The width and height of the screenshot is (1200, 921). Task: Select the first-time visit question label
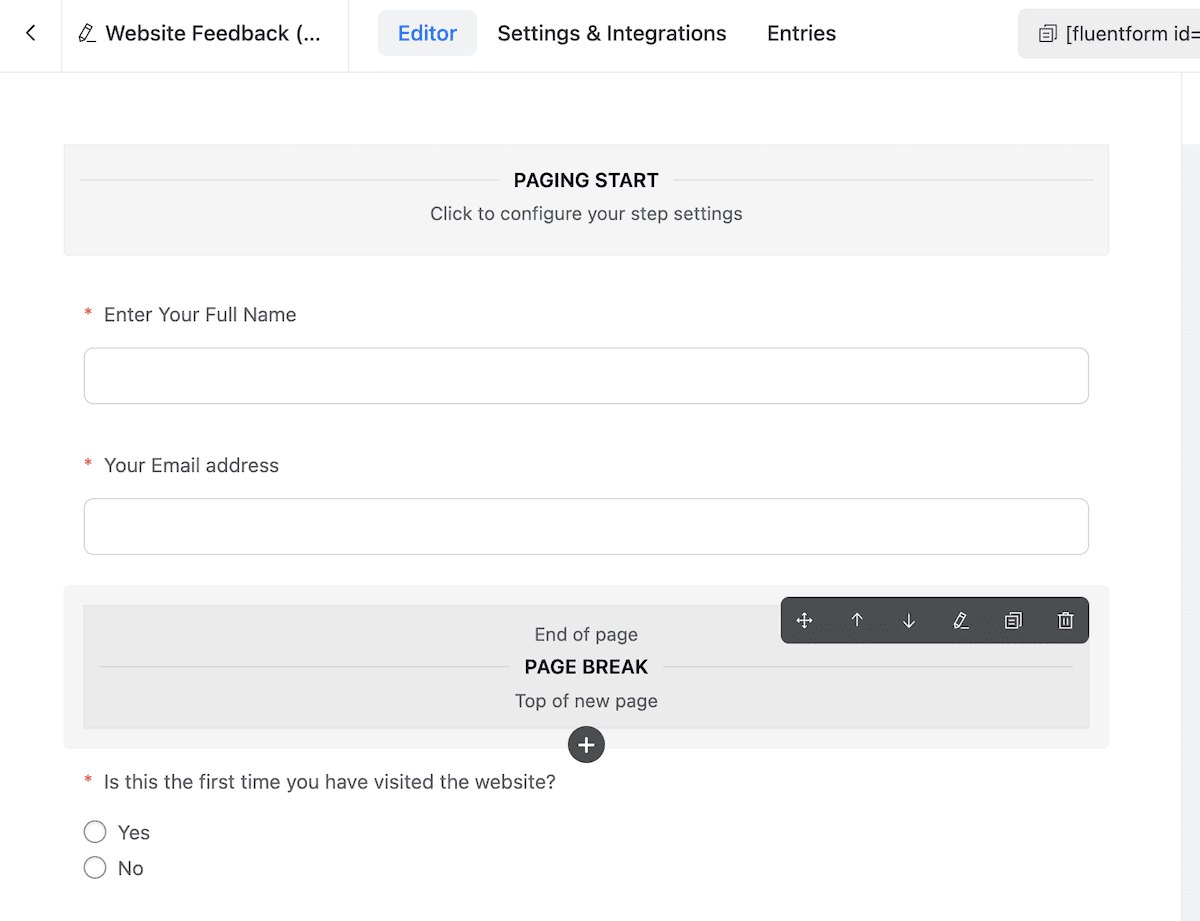tap(329, 782)
